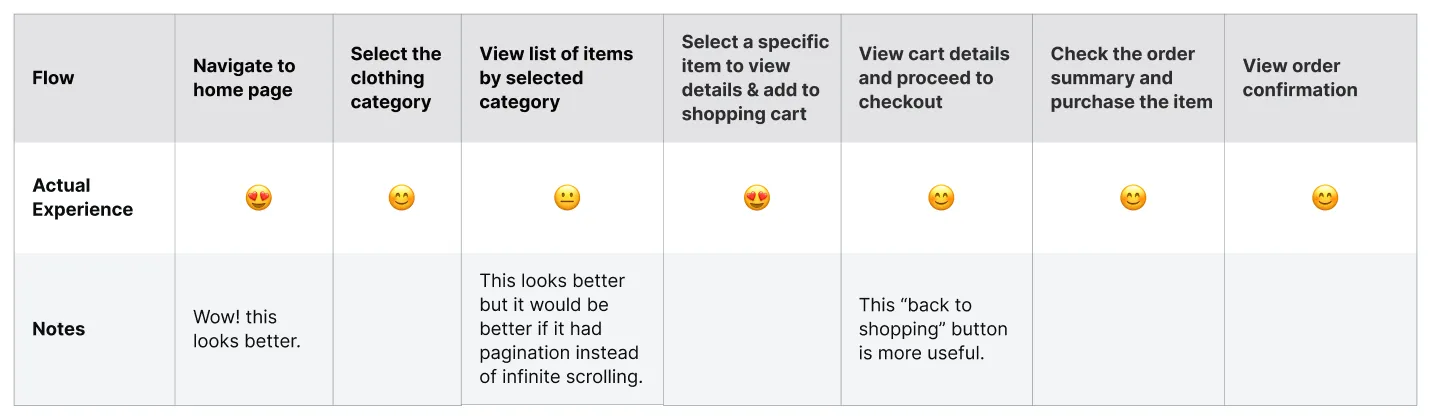Click the smiling emoji under View cart details
Viewport: 1431px width, 417px height.
(941, 198)
